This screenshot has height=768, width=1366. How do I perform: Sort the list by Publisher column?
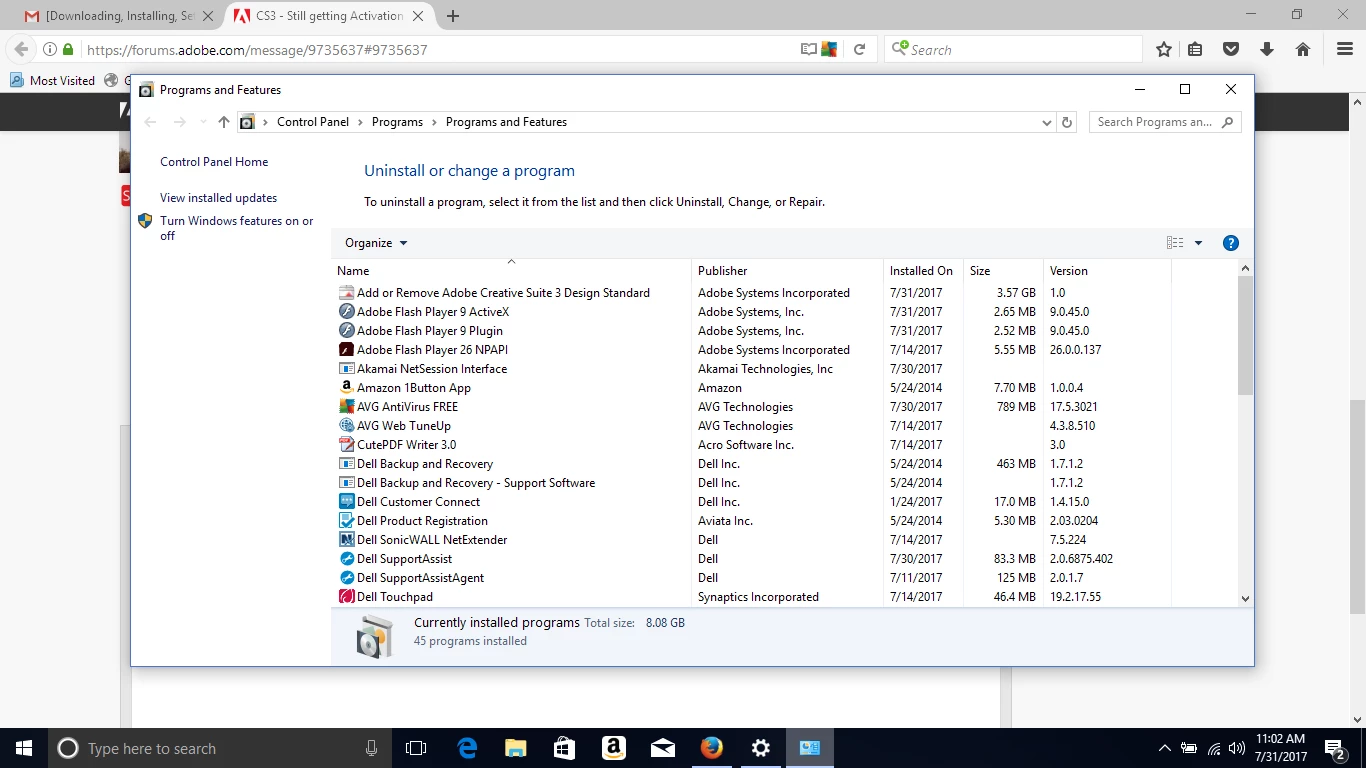[x=788, y=271]
